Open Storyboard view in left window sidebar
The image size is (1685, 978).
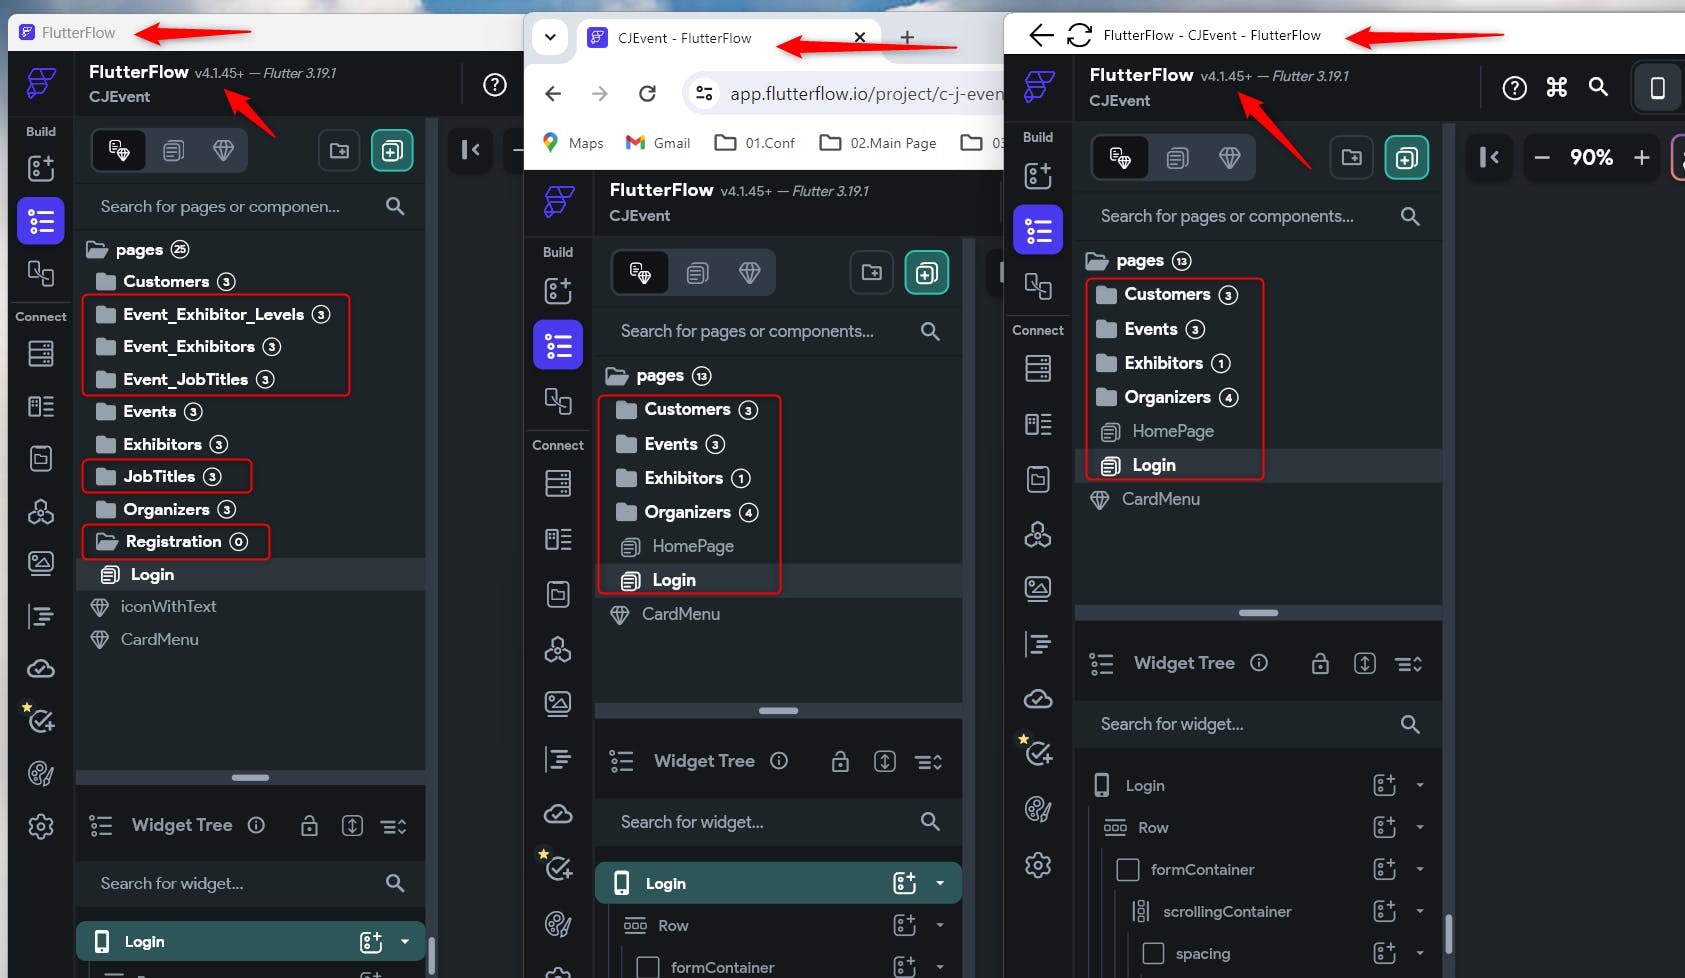click(41, 273)
